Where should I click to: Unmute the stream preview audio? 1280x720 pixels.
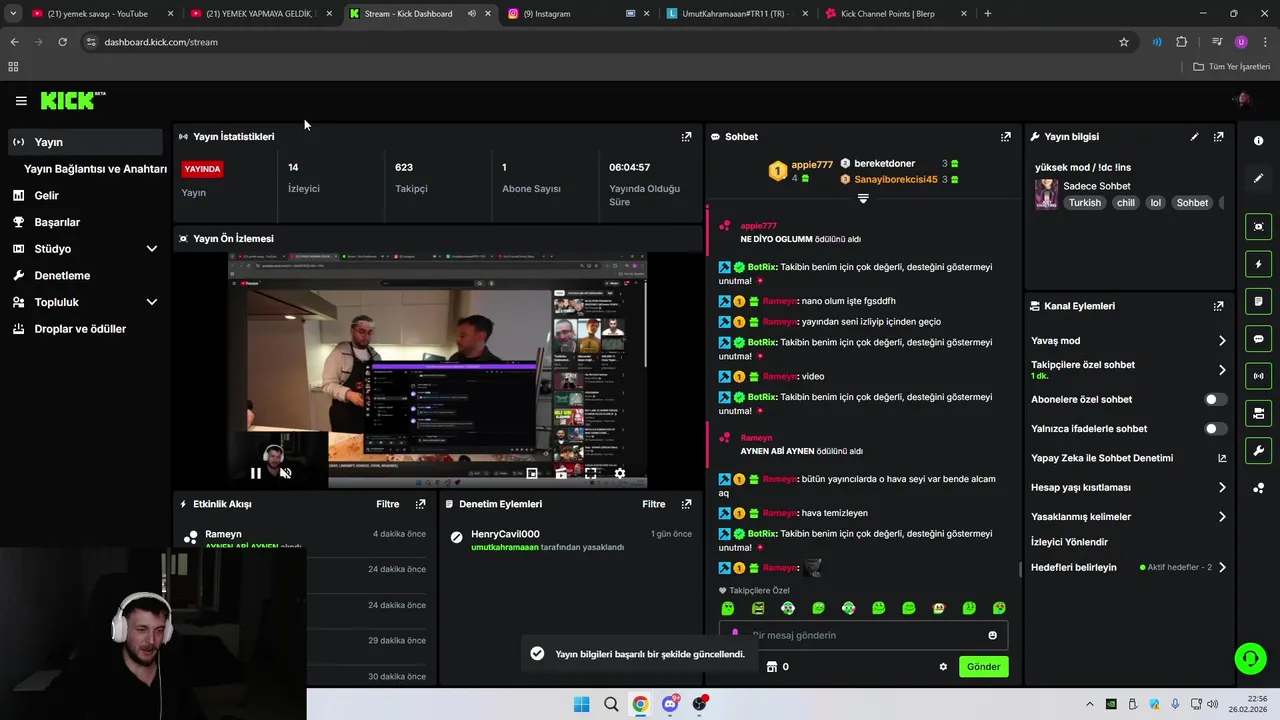coord(285,473)
